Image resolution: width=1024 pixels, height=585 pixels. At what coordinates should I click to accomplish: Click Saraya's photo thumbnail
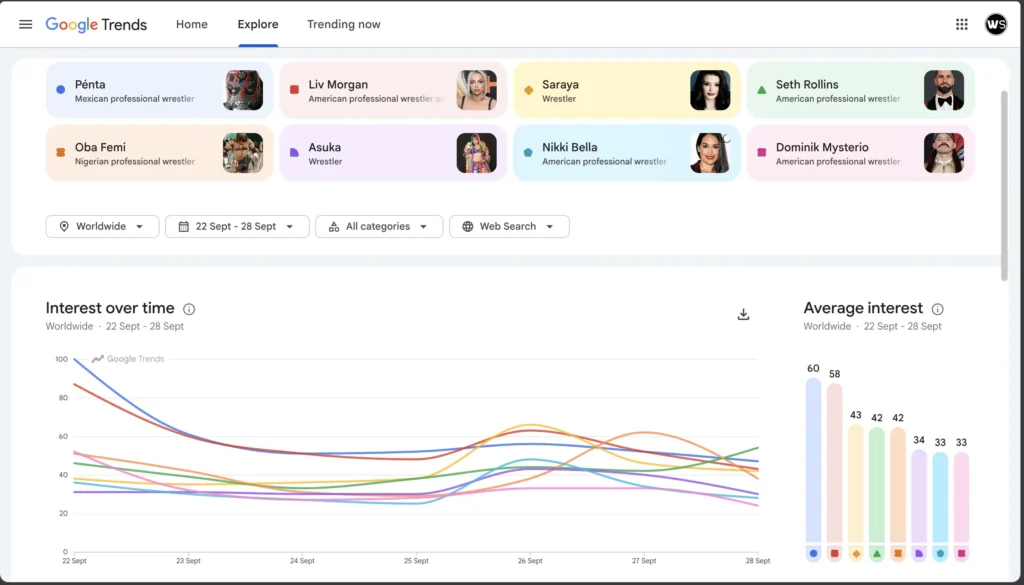click(x=711, y=90)
